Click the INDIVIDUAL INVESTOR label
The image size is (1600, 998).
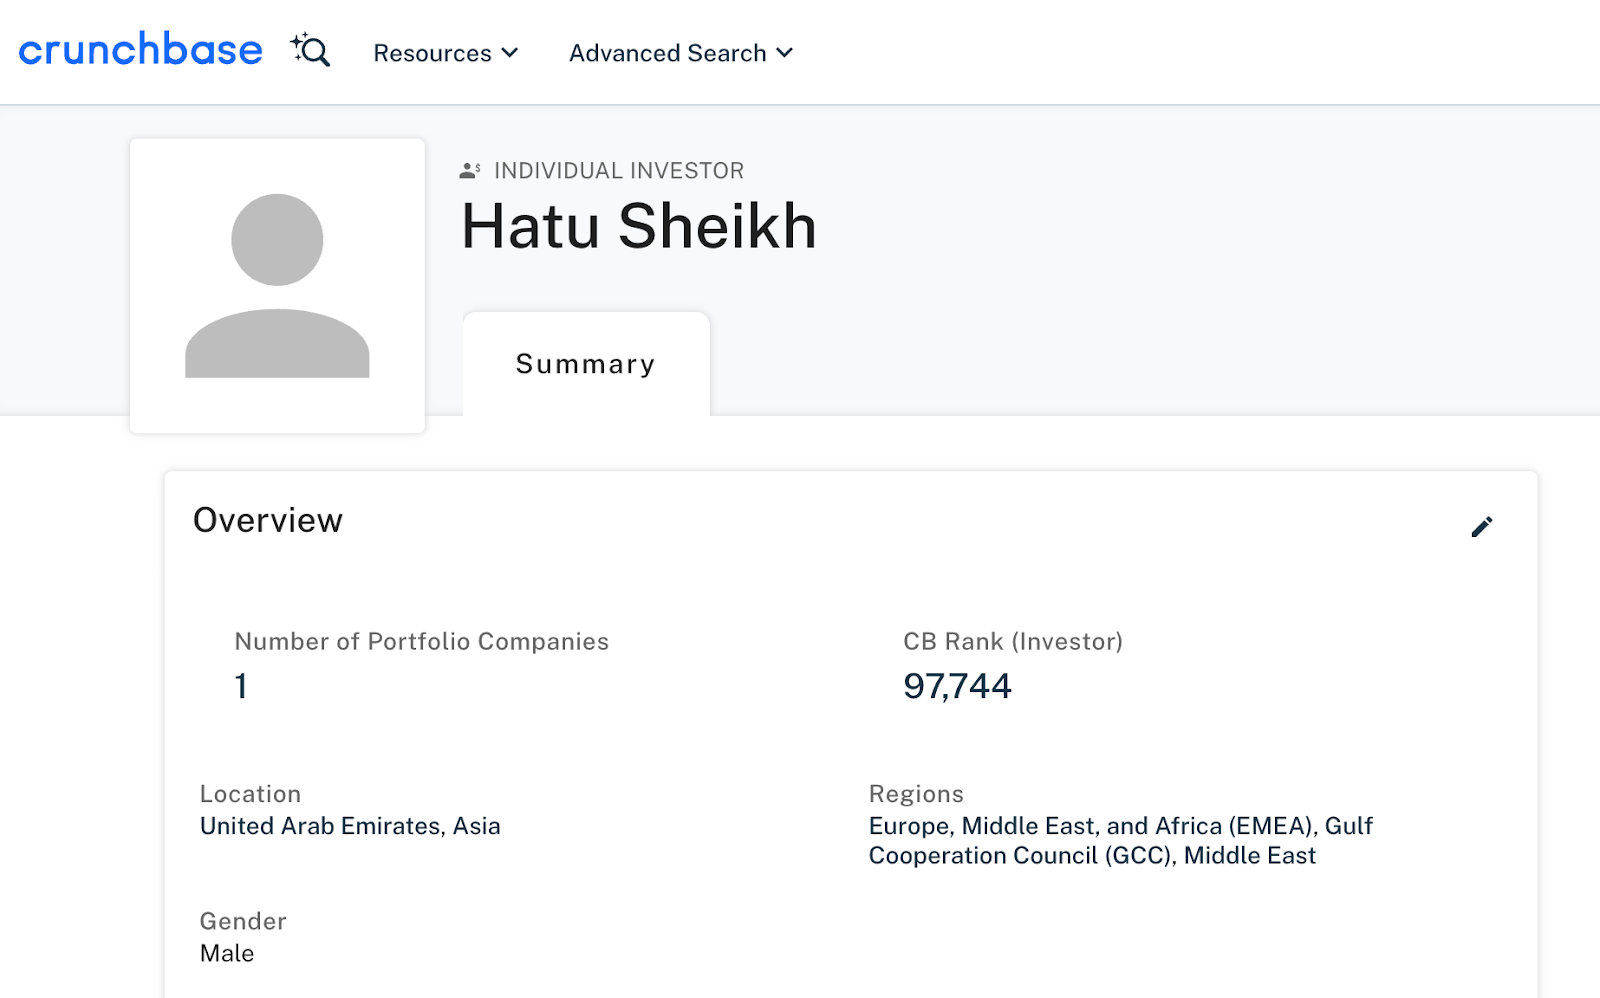coord(618,170)
